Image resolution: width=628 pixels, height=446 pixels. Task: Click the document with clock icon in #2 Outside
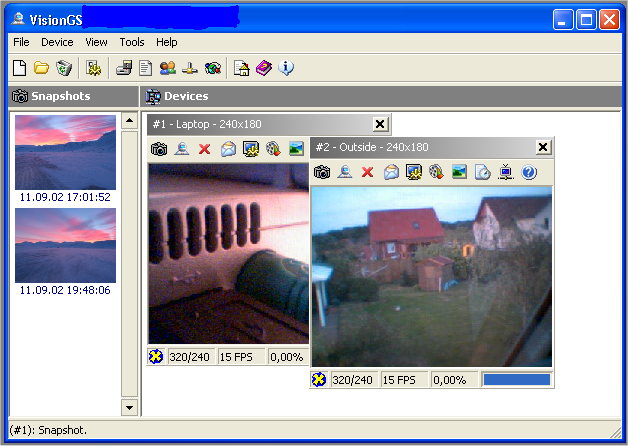click(483, 172)
